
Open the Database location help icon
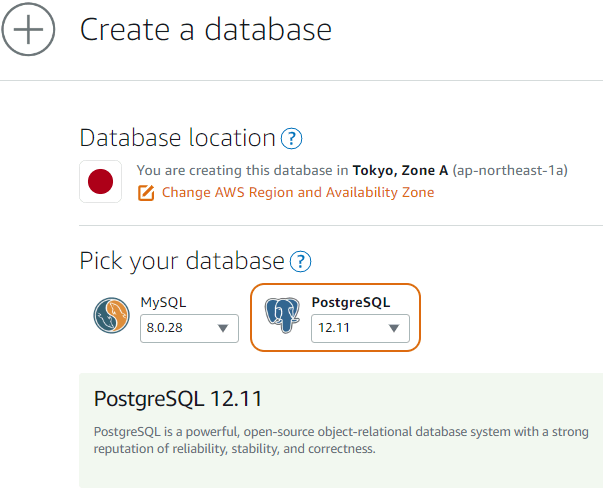click(x=291, y=139)
